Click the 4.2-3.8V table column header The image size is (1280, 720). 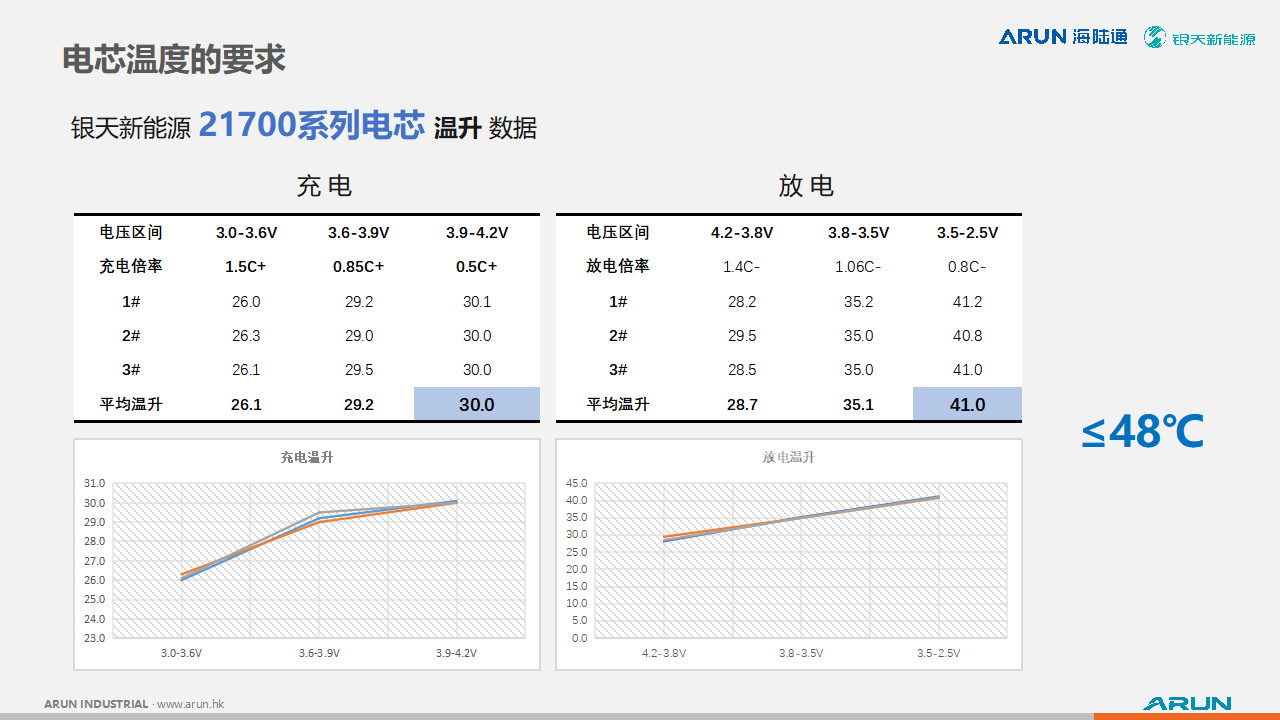pos(742,233)
